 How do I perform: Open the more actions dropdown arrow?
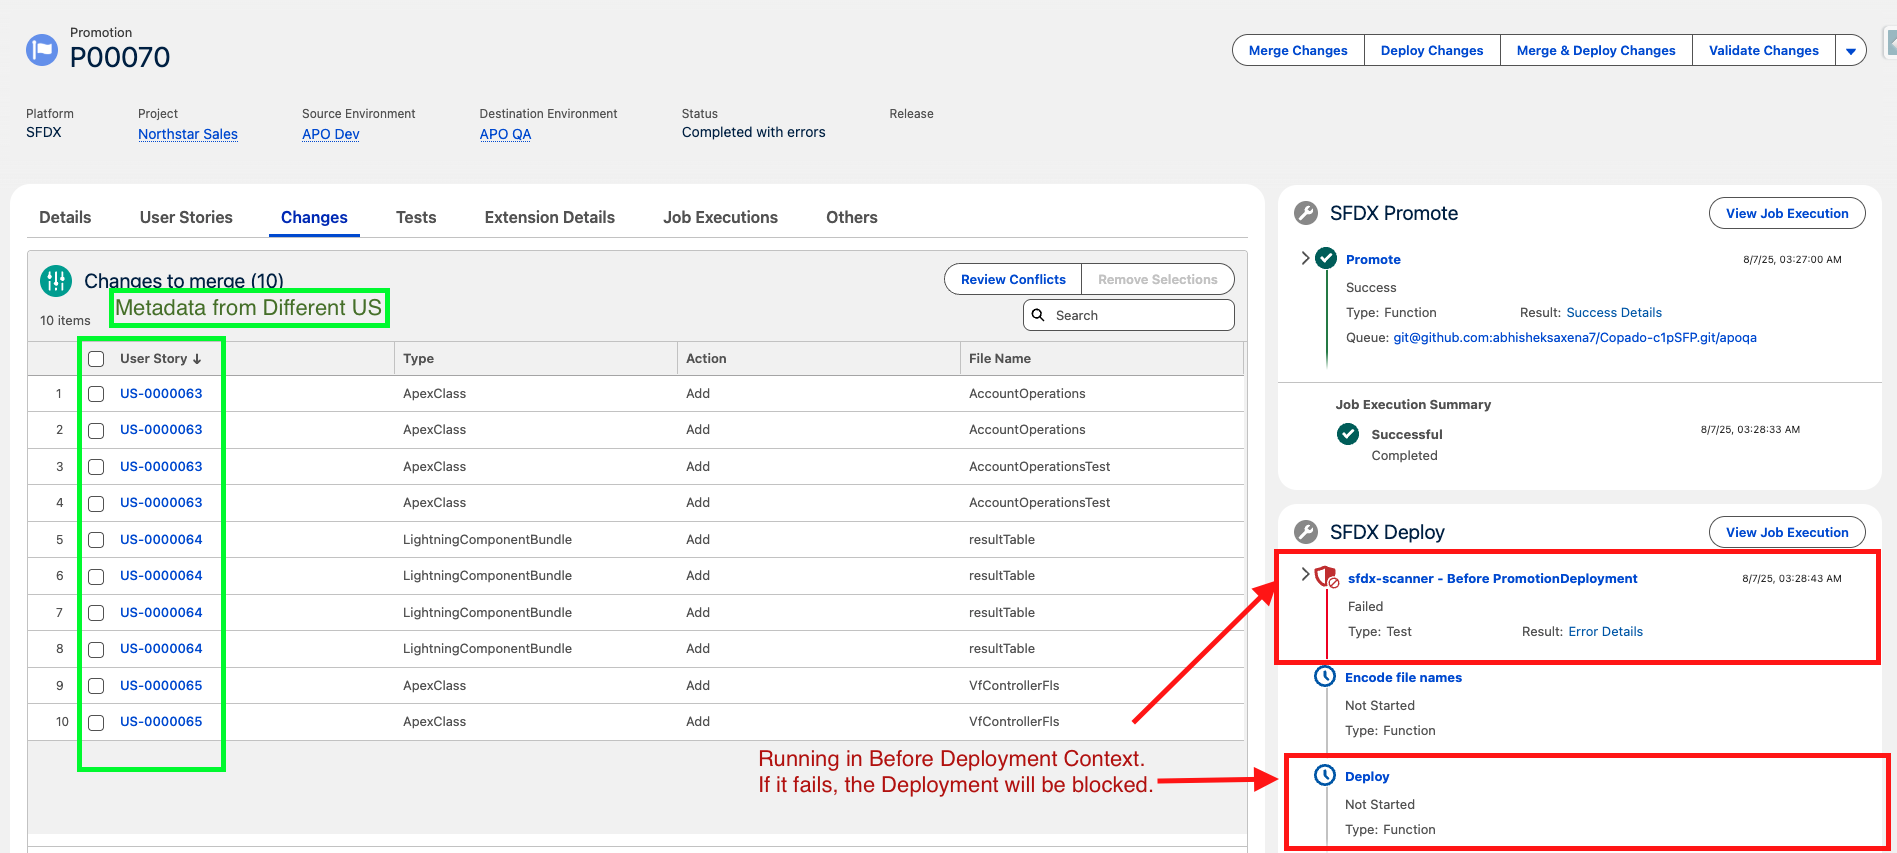pyautogui.click(x=1851, y=51)
